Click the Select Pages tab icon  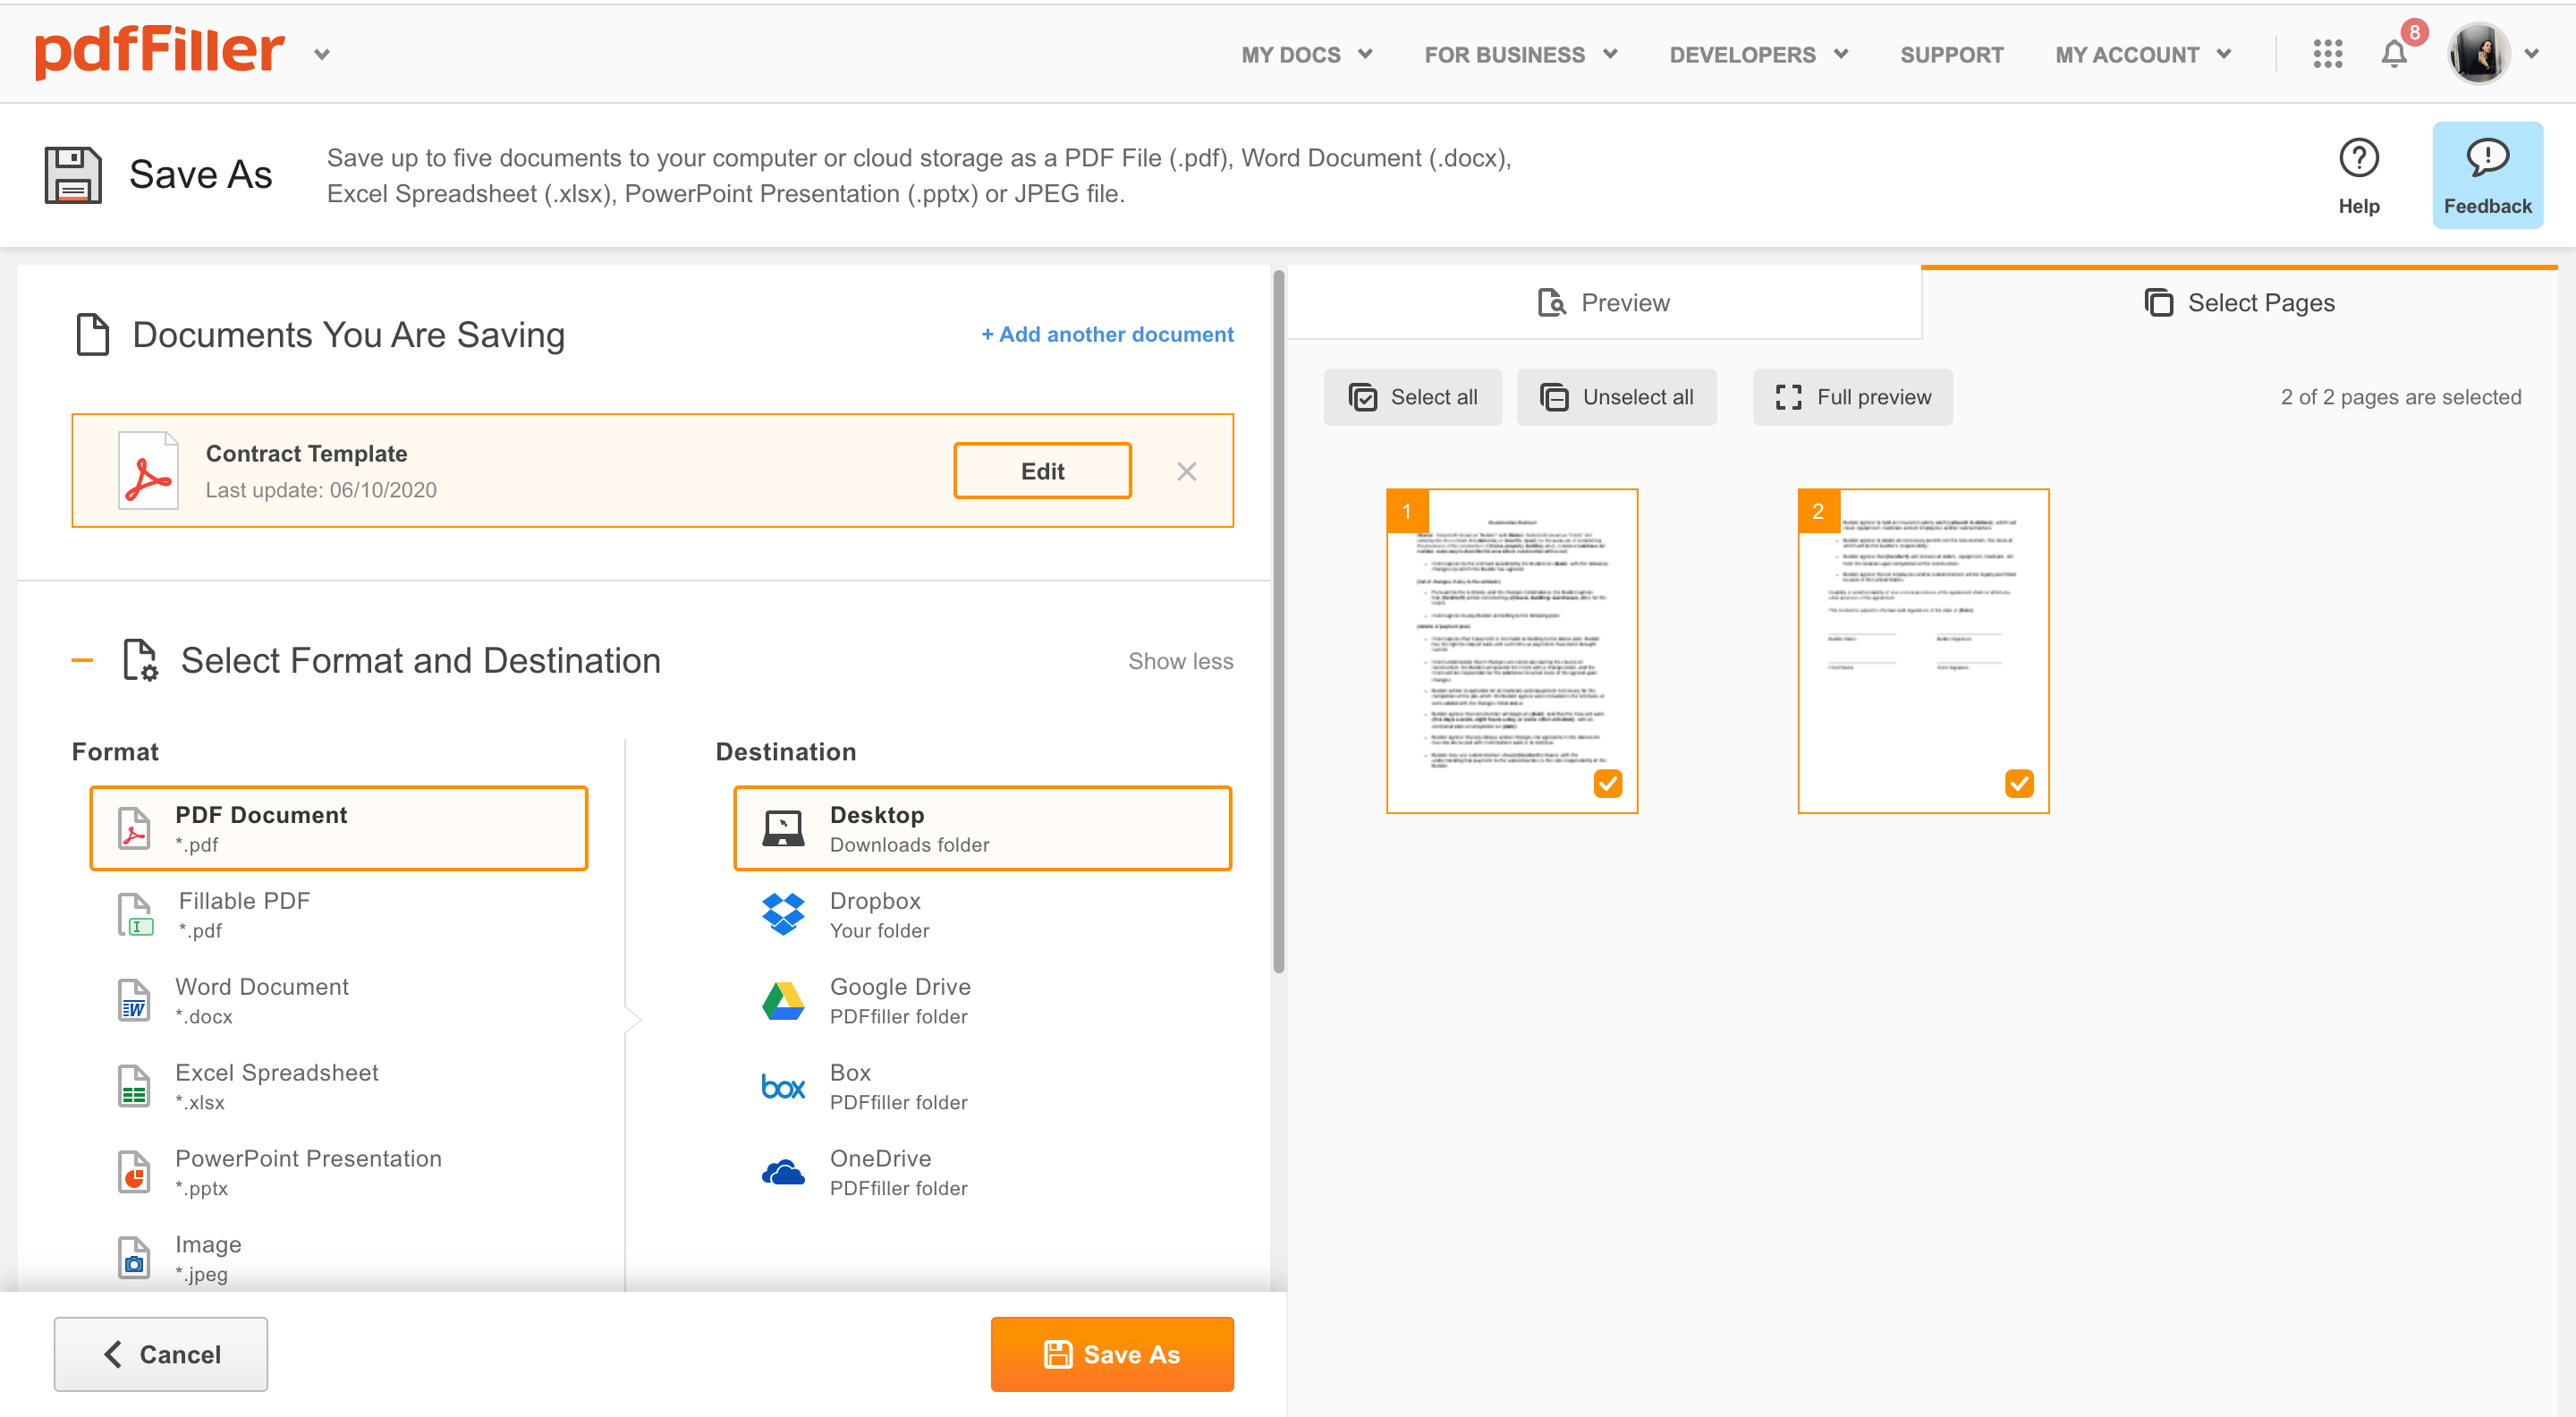(2158, 302)
